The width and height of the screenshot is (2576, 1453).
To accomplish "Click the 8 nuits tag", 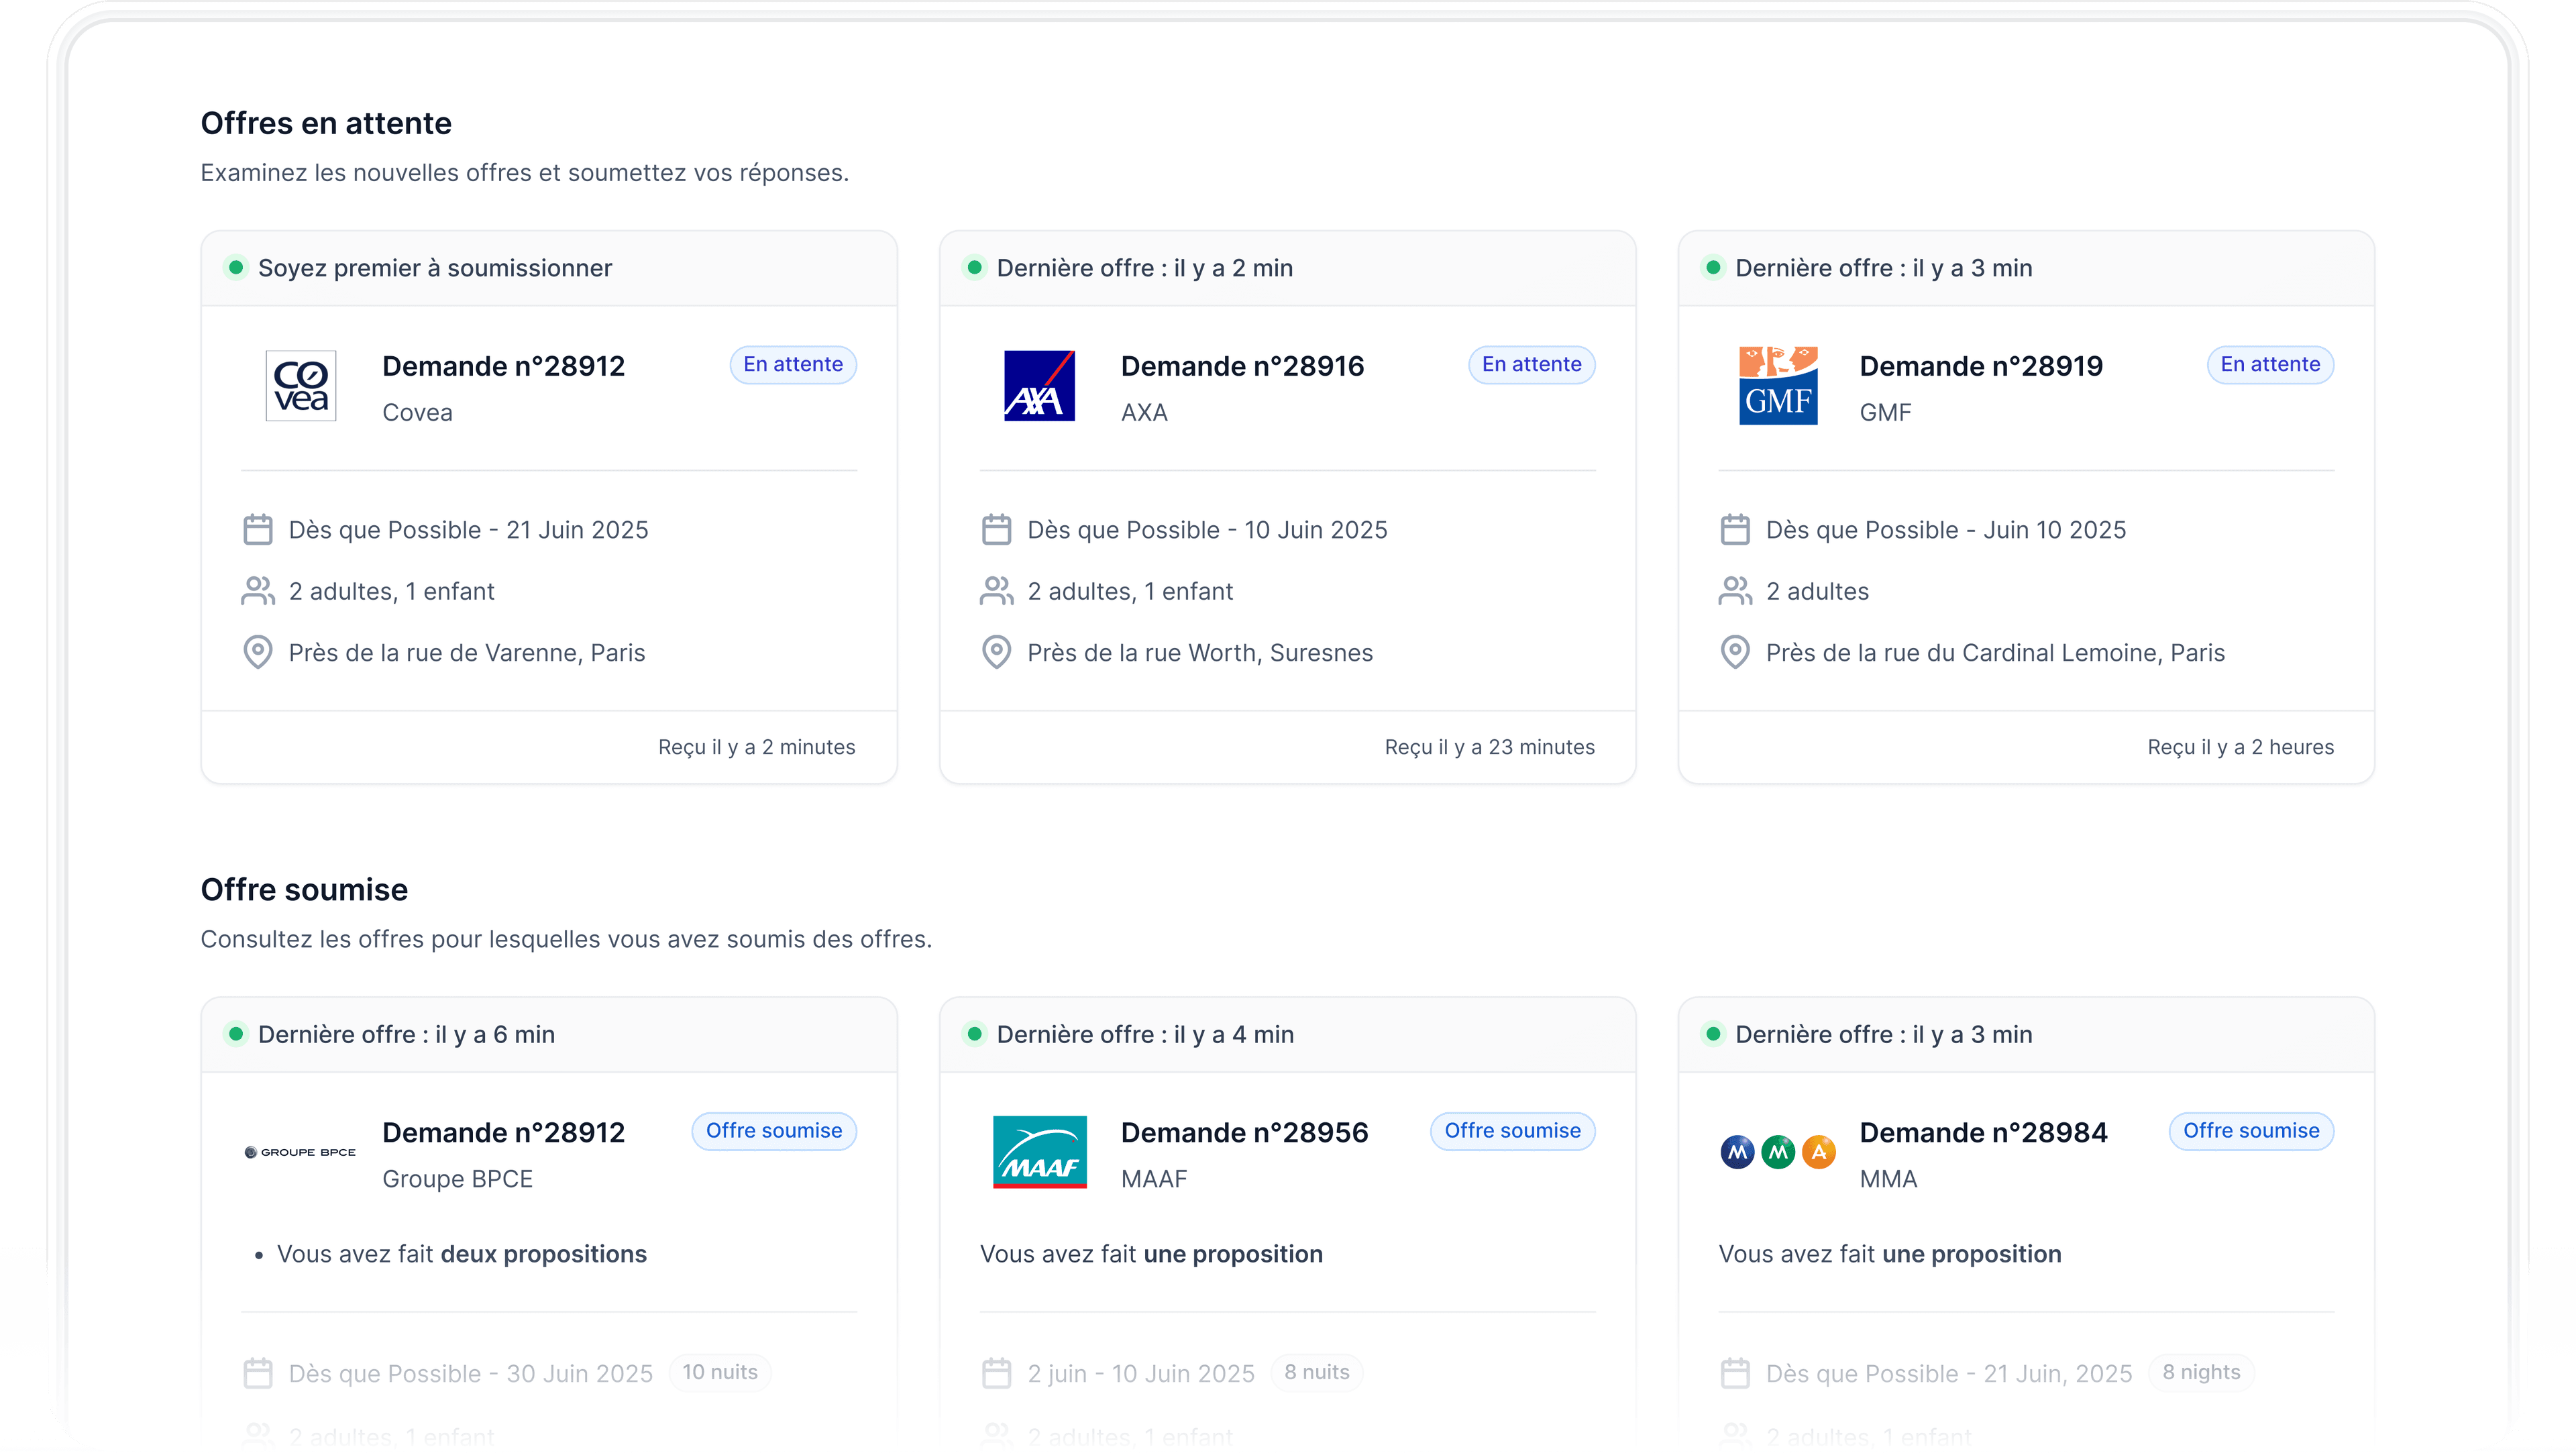I will (x=1317, y=1372).
